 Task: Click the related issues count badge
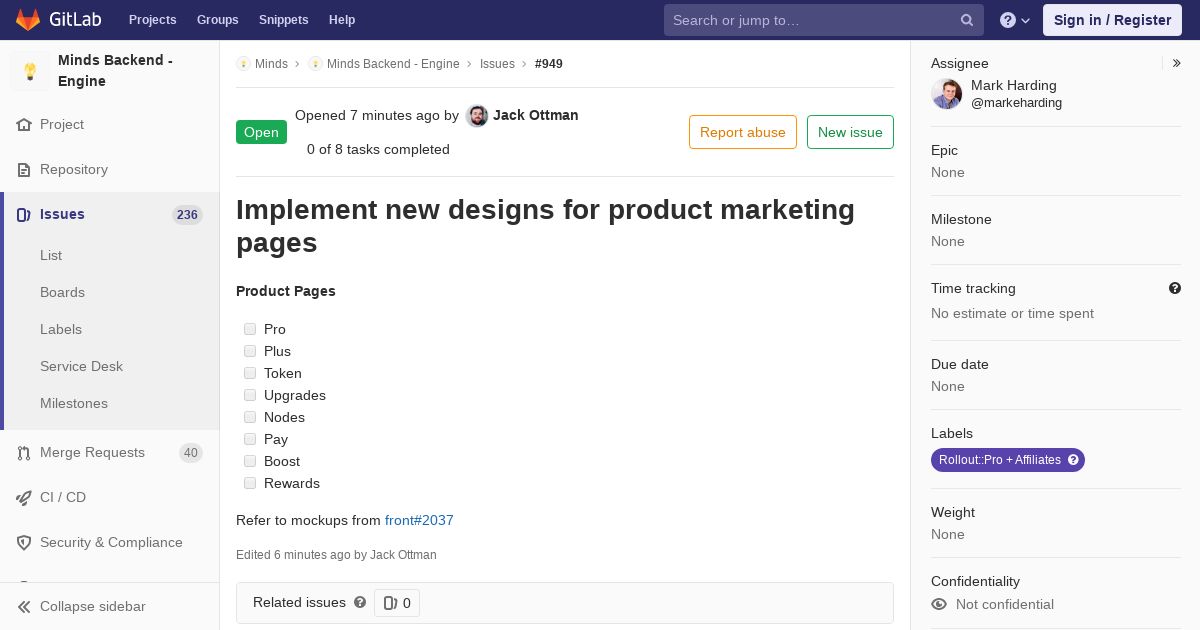click(x=397, y=603)
